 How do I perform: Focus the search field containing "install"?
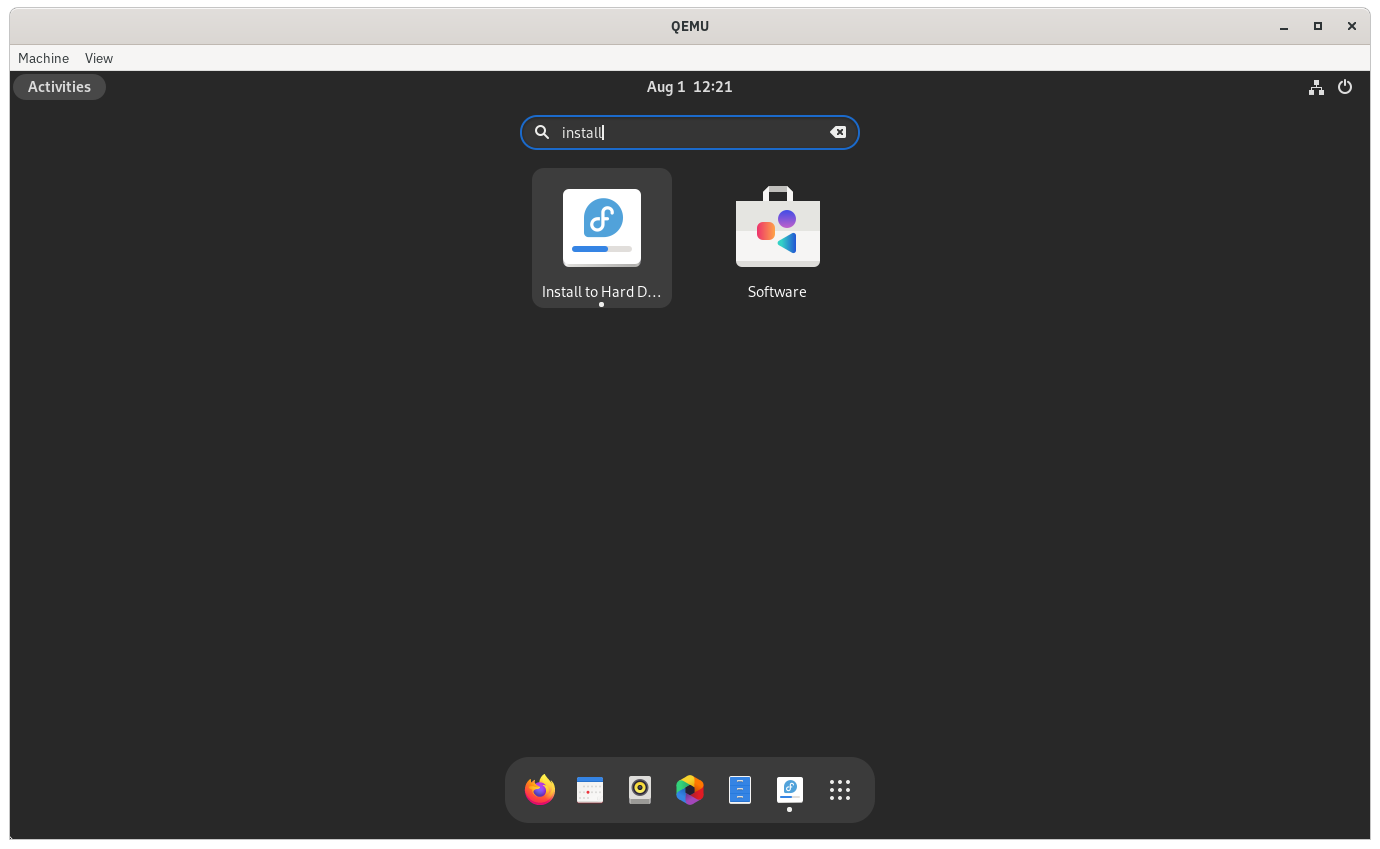690,132
